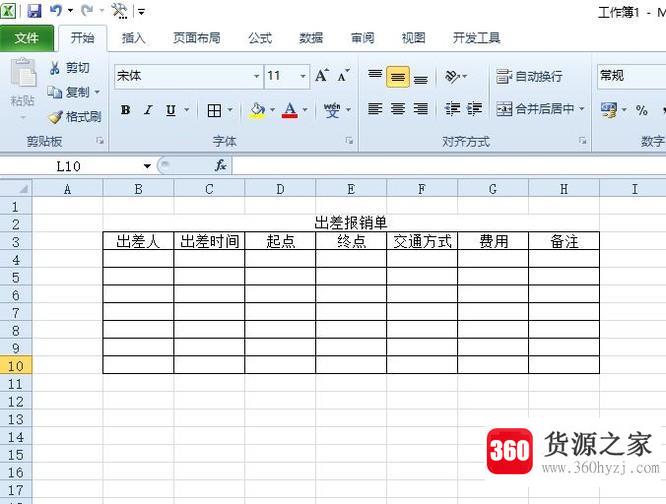Toggle middle vertical alignment button
The width and height of the screenshot is (666, 504).
[398, 77]
